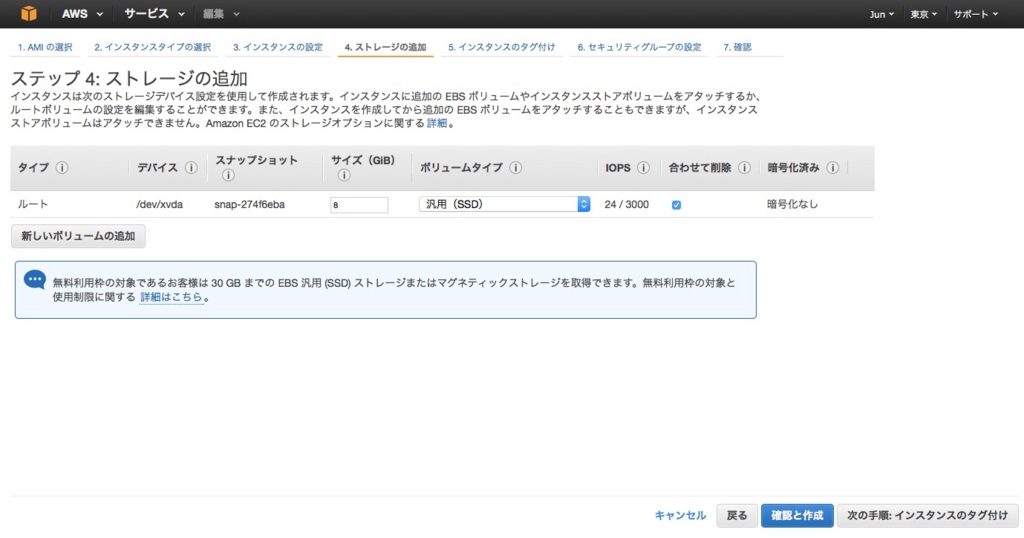Click the /dev/xvda device value

click(159, 204)
